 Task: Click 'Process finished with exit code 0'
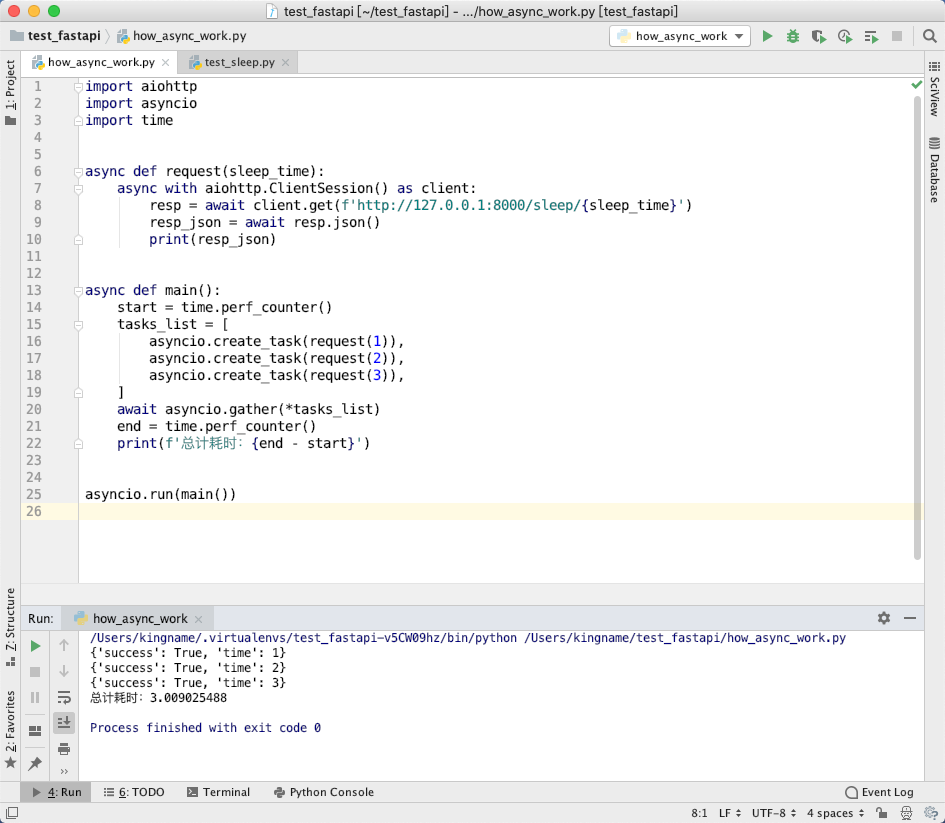tap(206, 728)
